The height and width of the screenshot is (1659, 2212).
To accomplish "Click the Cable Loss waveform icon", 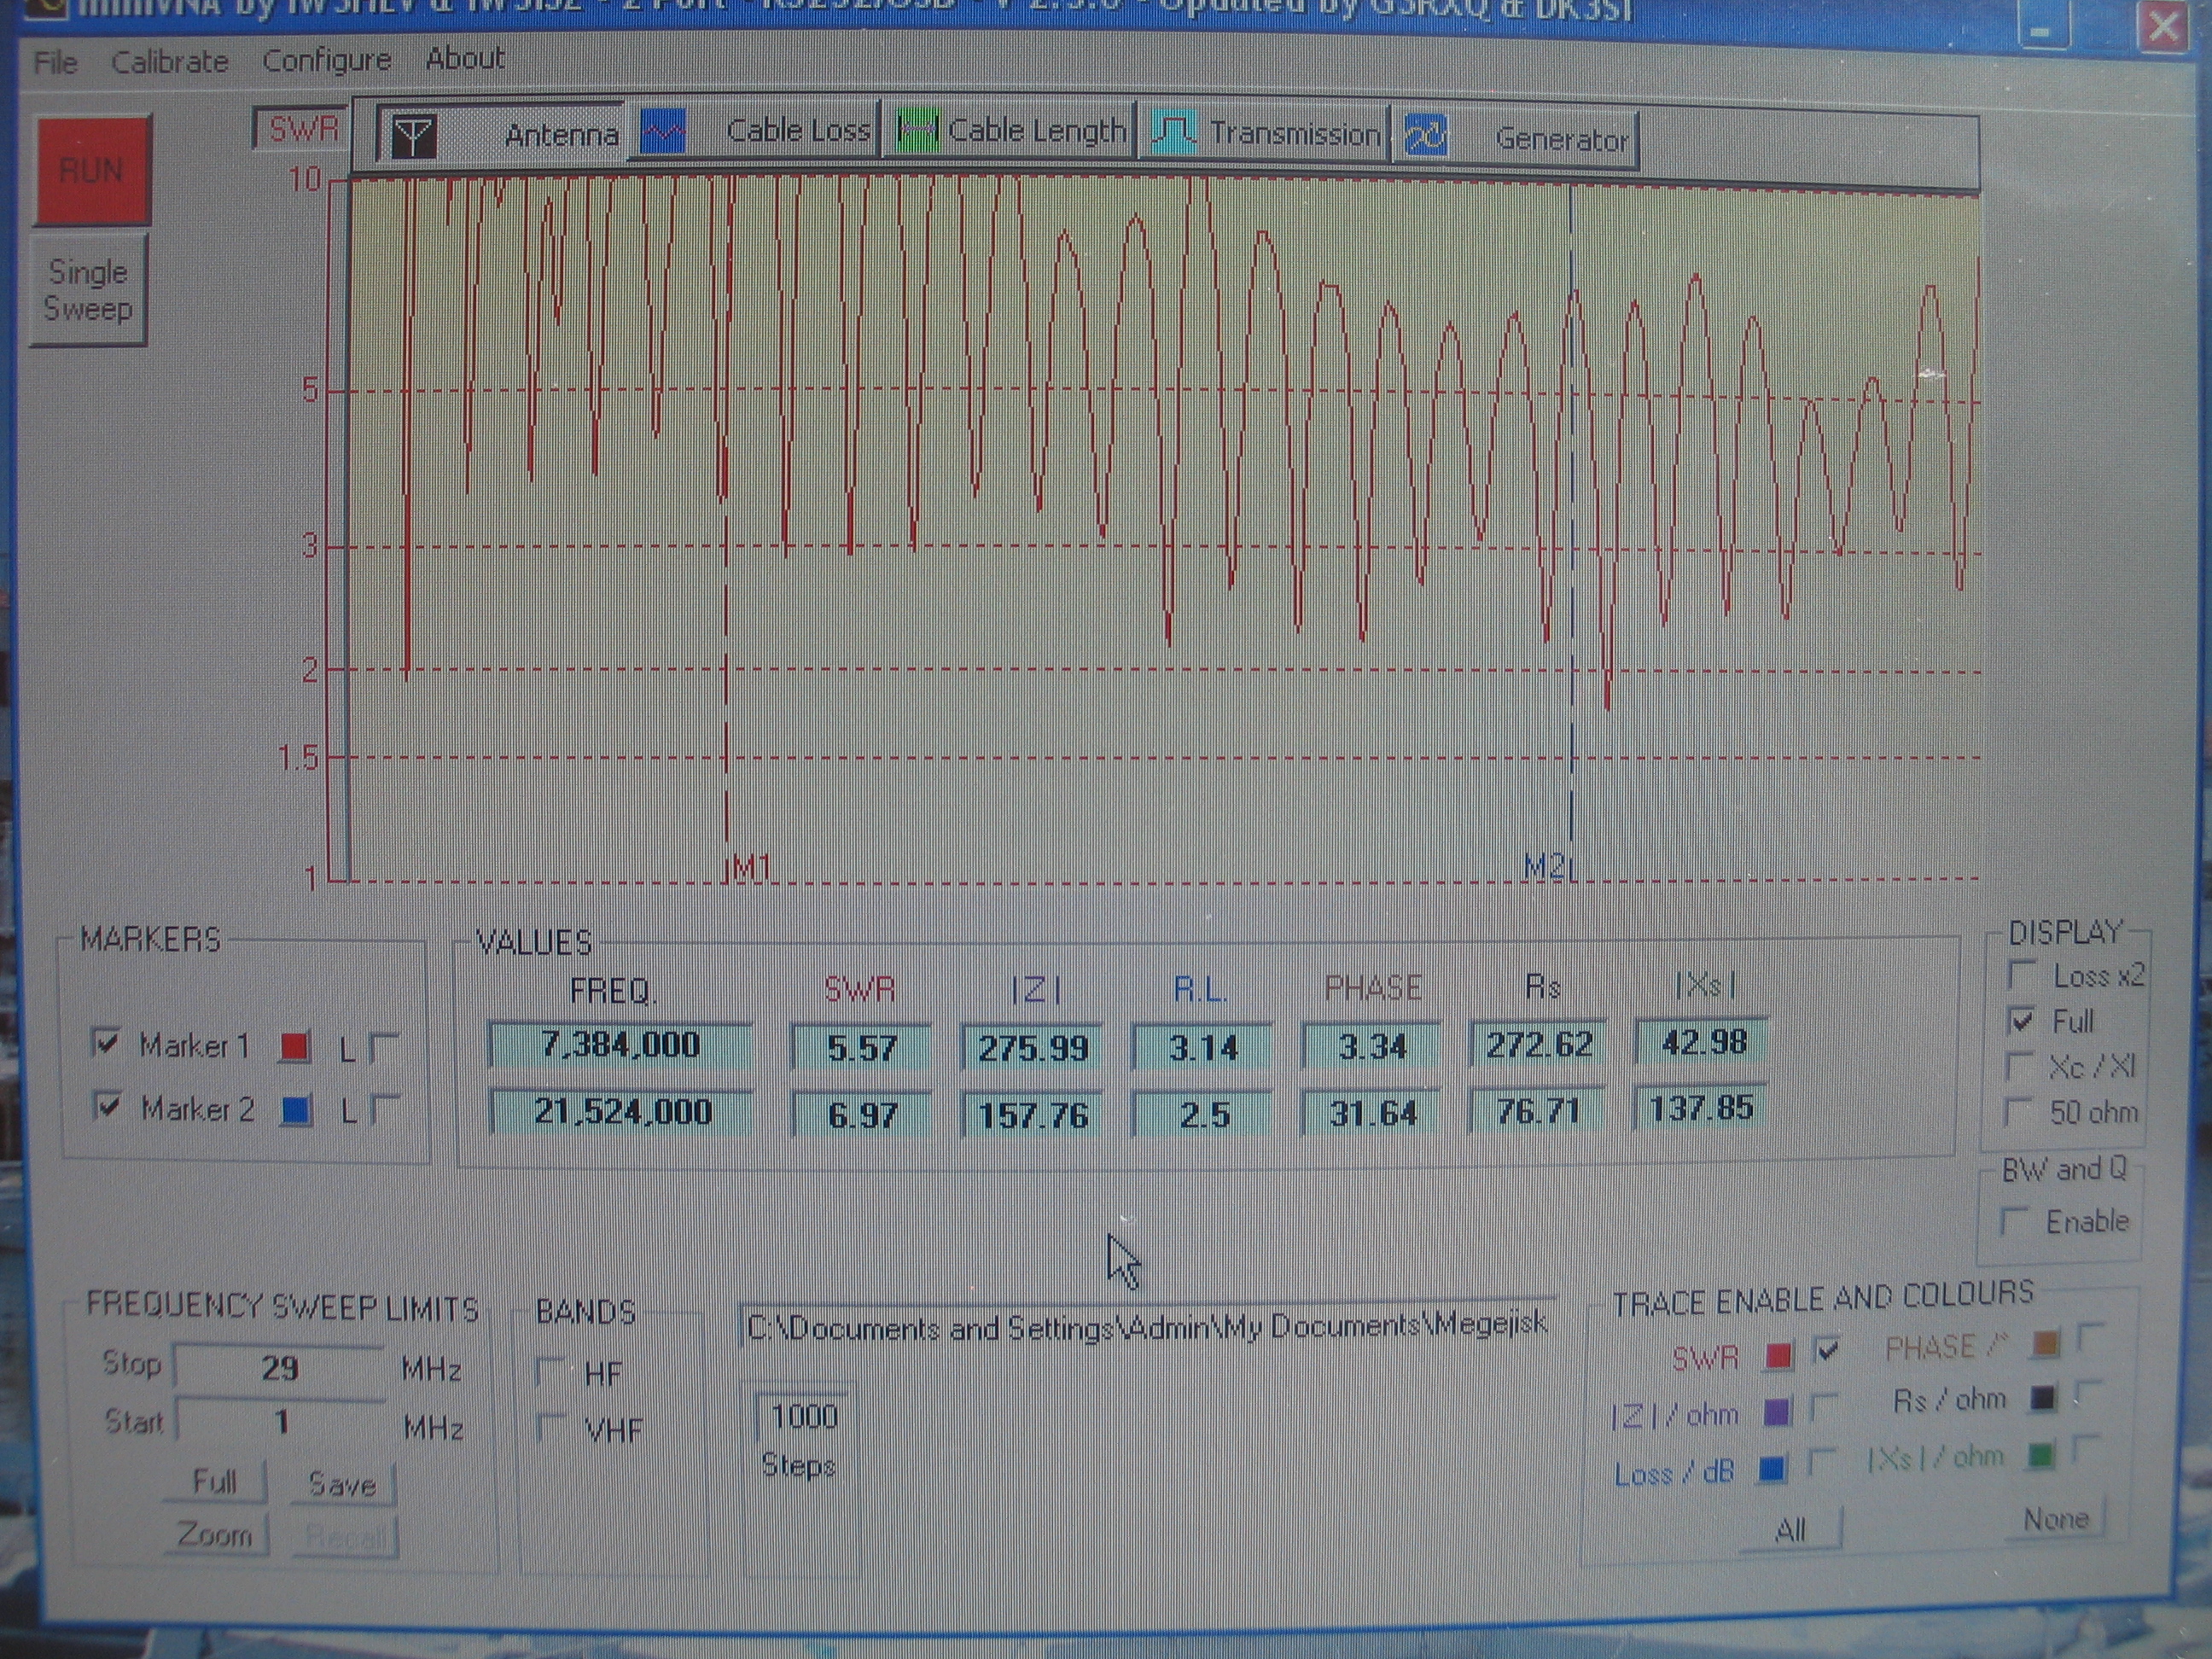I will (662, 132).
